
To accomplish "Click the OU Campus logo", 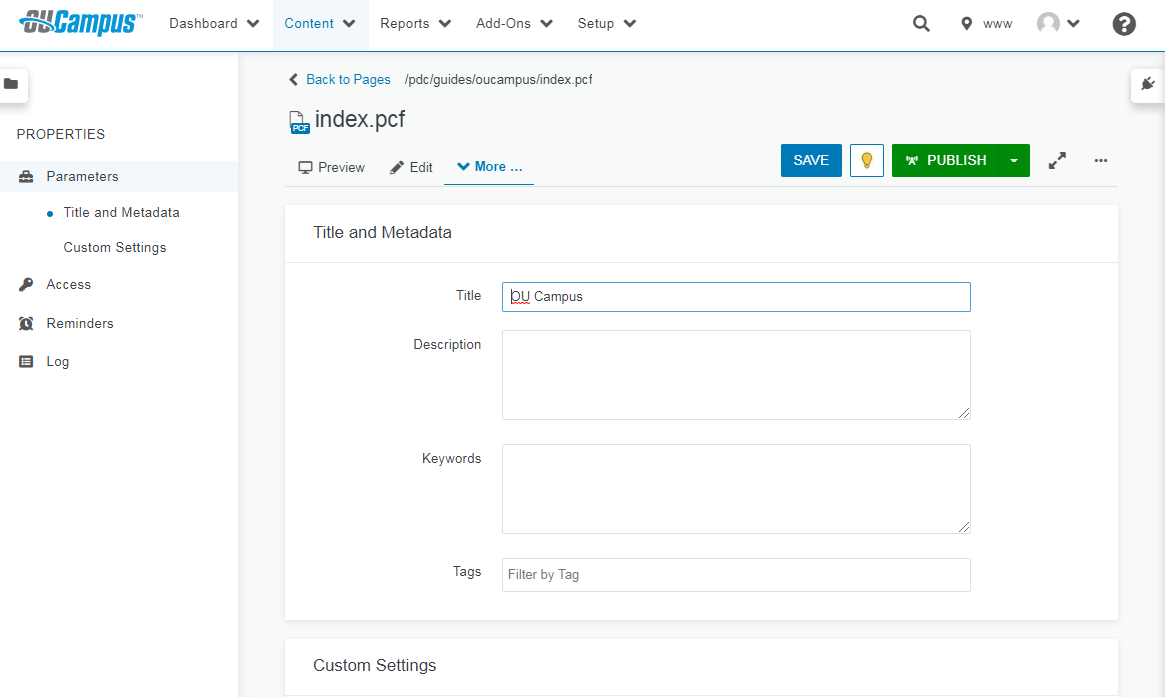I will [x=80, y=22].
